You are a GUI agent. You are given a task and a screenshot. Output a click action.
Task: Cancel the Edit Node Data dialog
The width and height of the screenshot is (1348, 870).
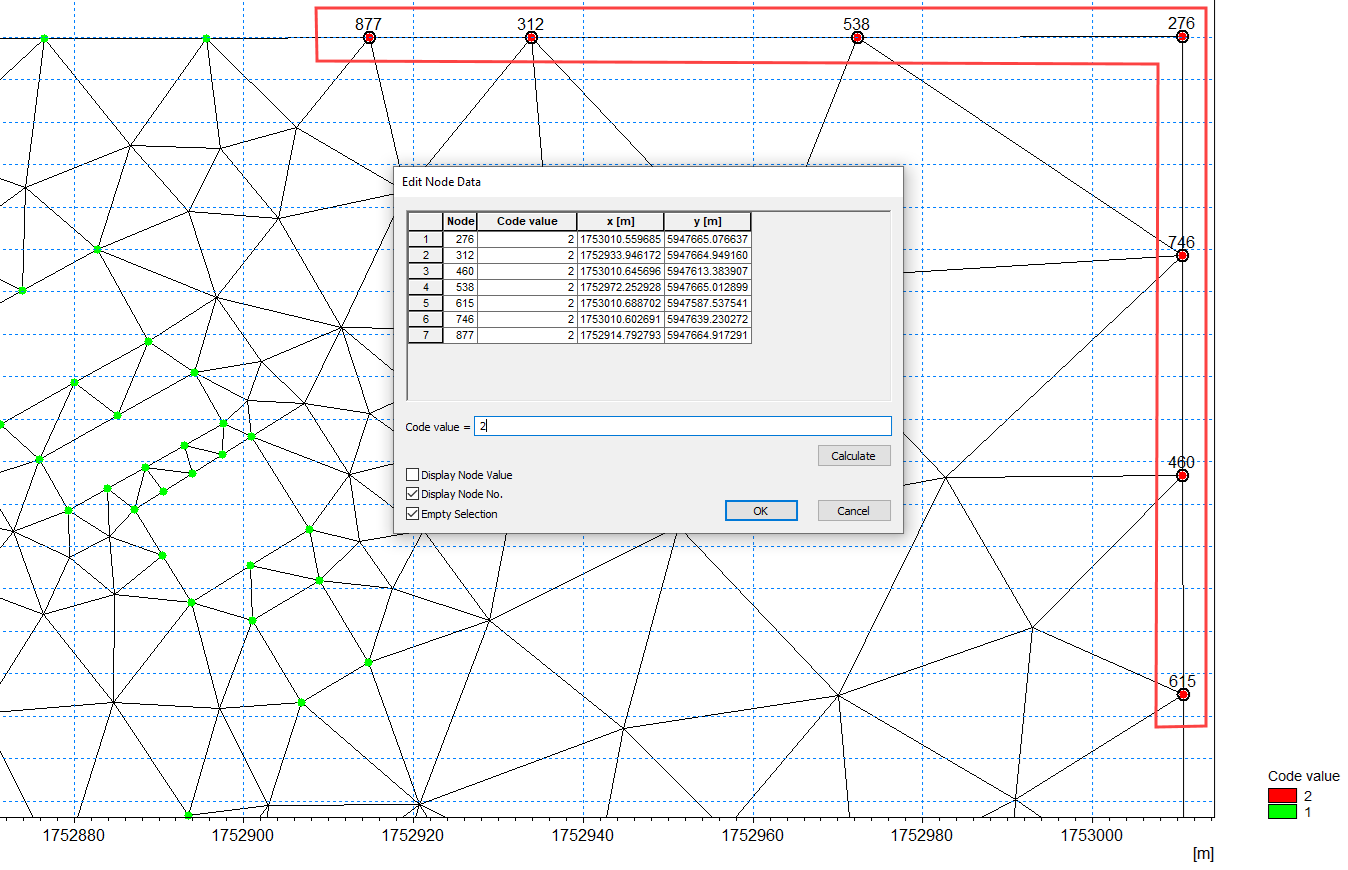click(853, 511)
